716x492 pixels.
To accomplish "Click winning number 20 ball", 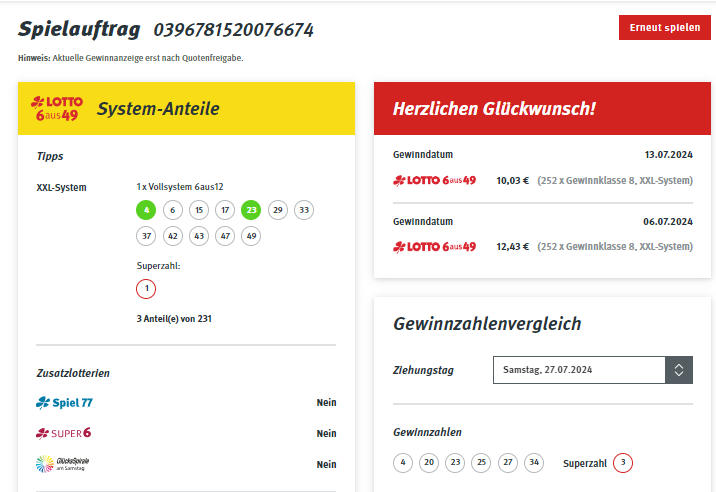I will (429, 463).
